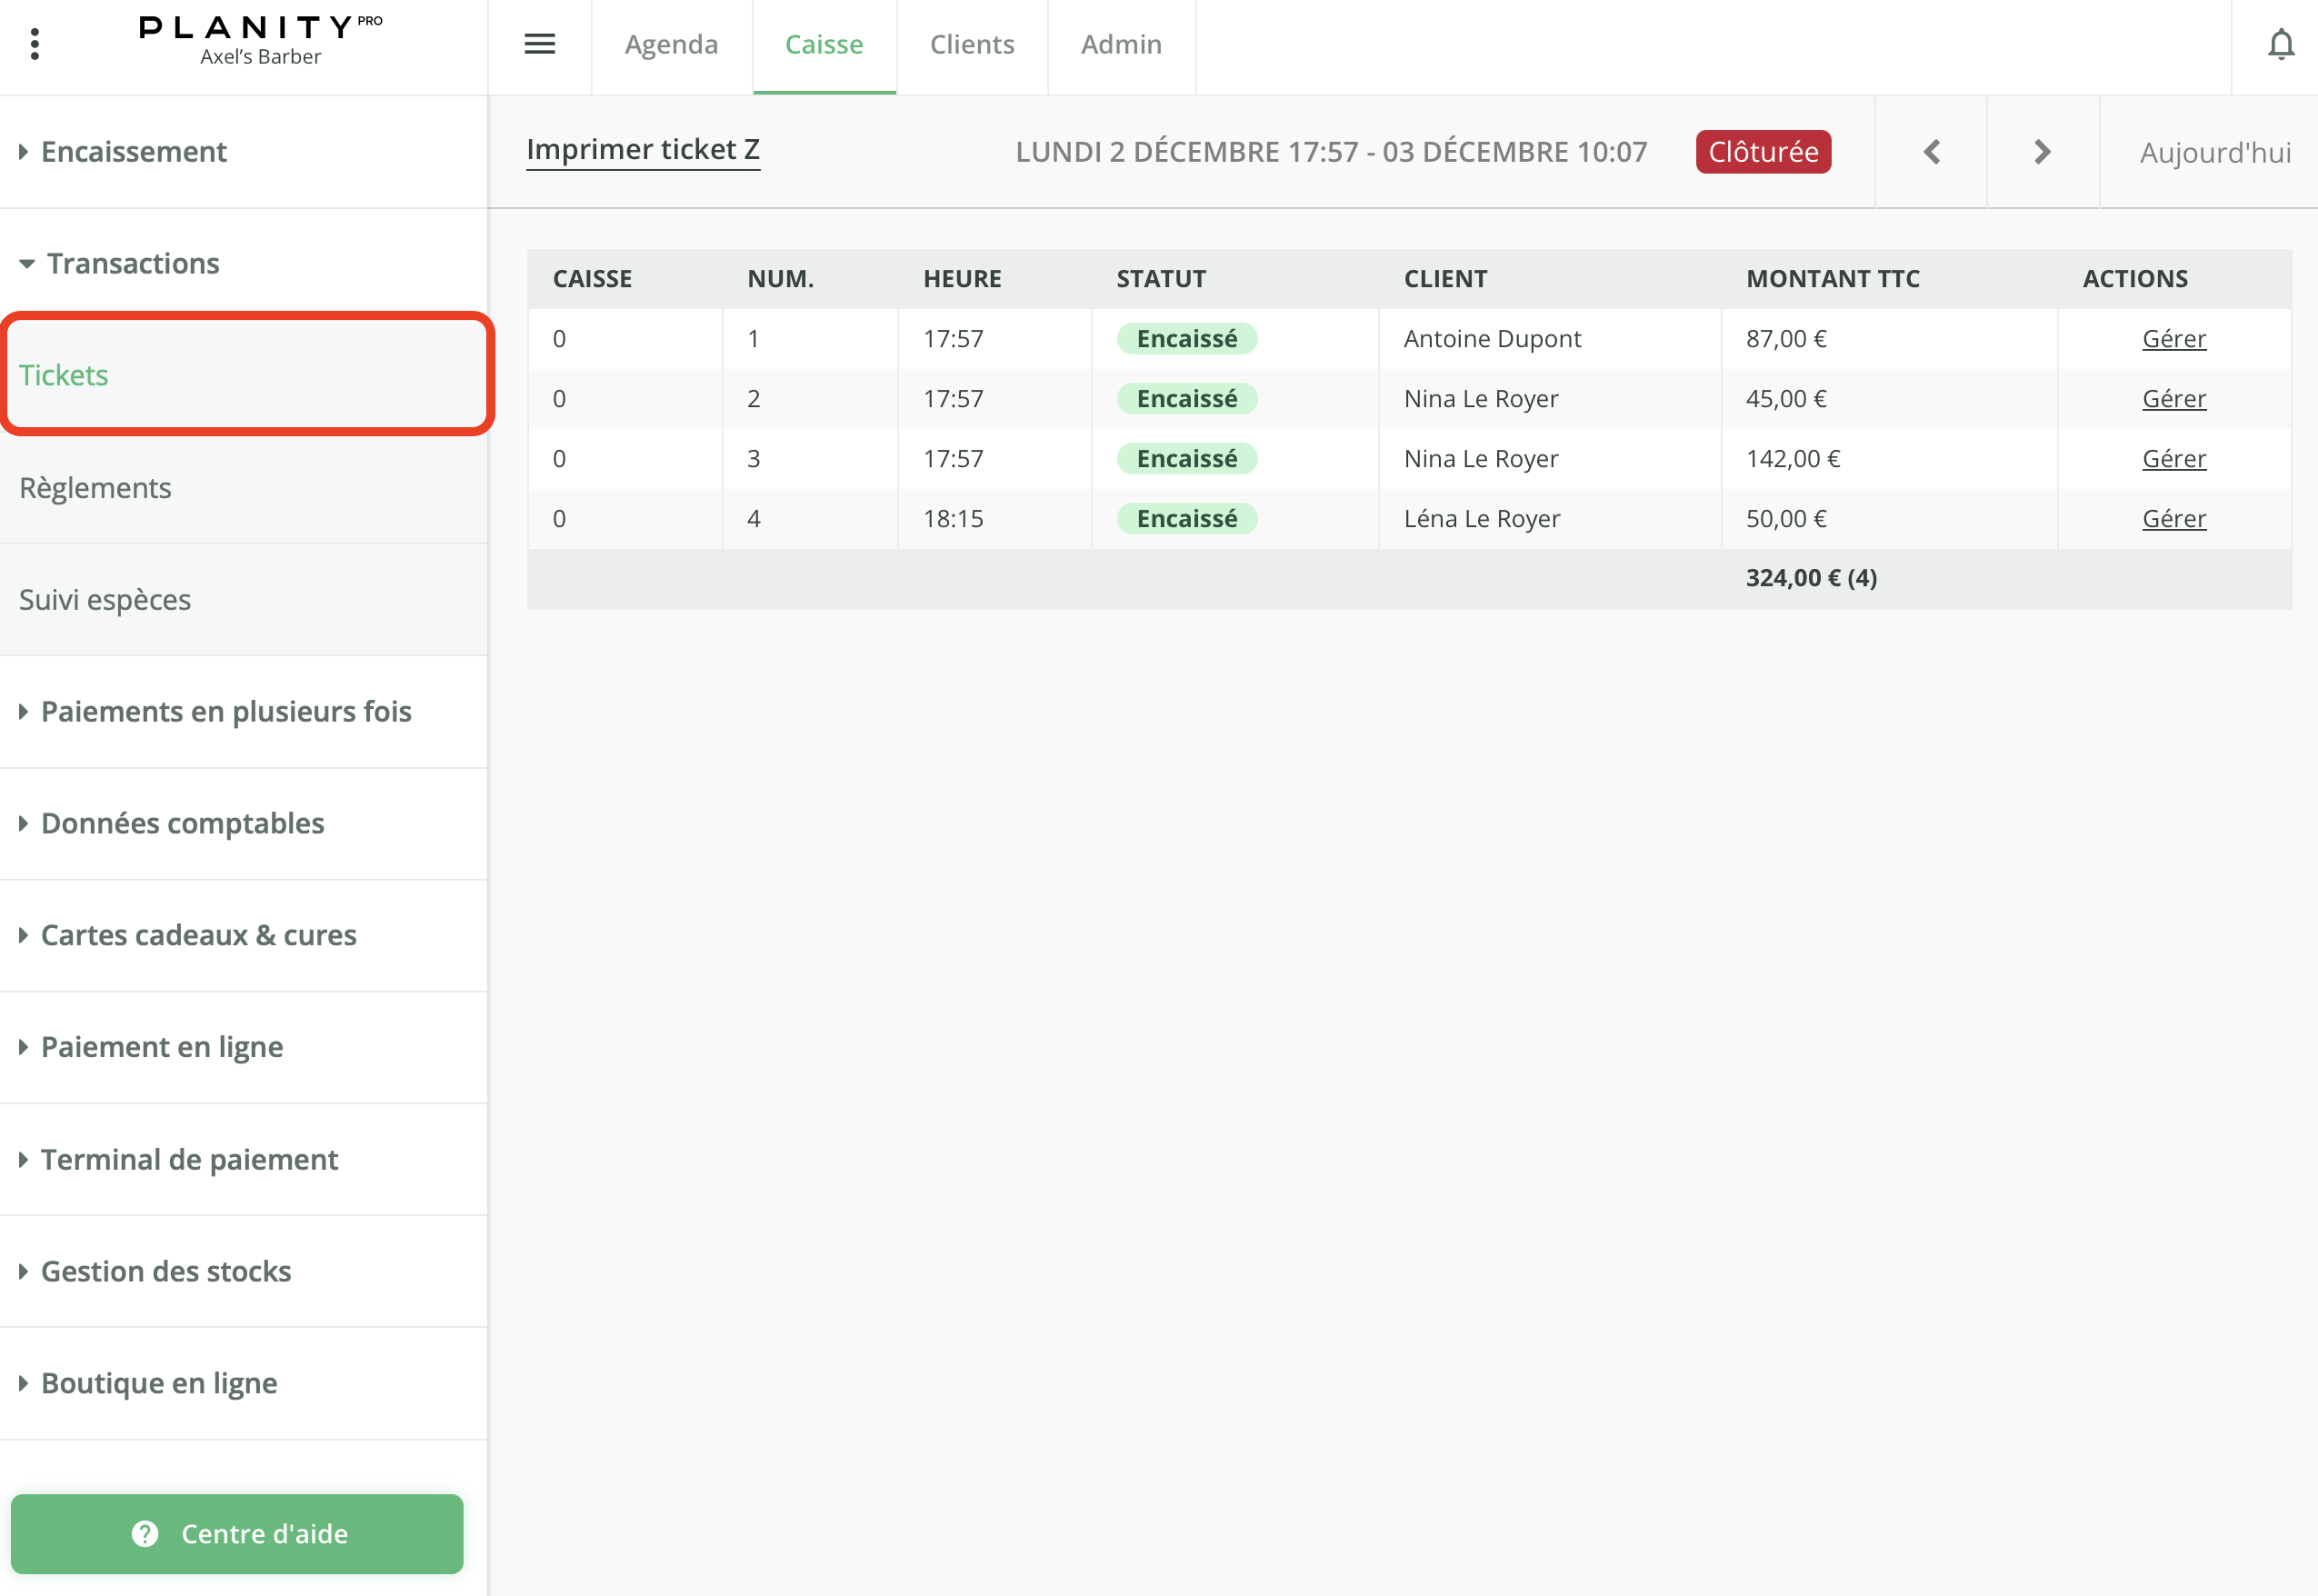Click Gérer for Antoine Dupont's ticket

2173,339
